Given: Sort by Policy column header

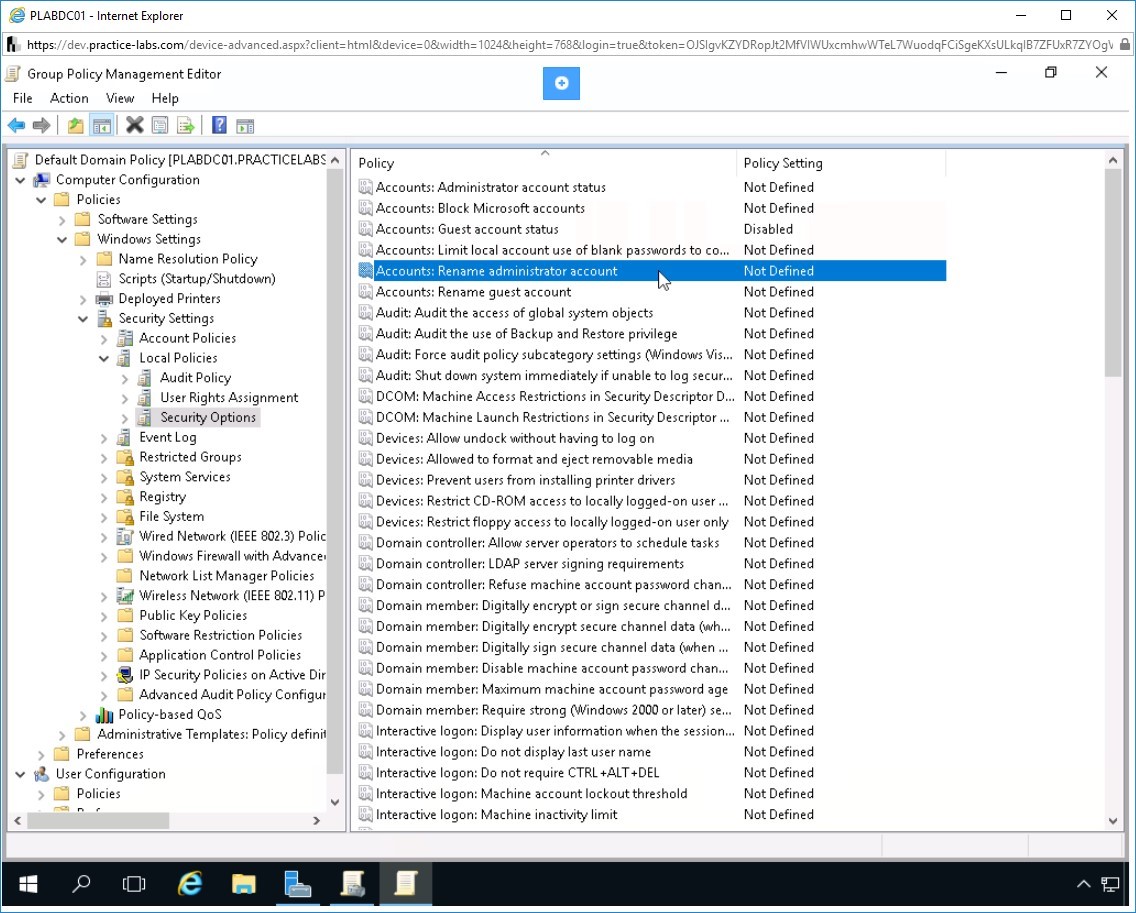Looking at the screenshot, I should (545, 163).
